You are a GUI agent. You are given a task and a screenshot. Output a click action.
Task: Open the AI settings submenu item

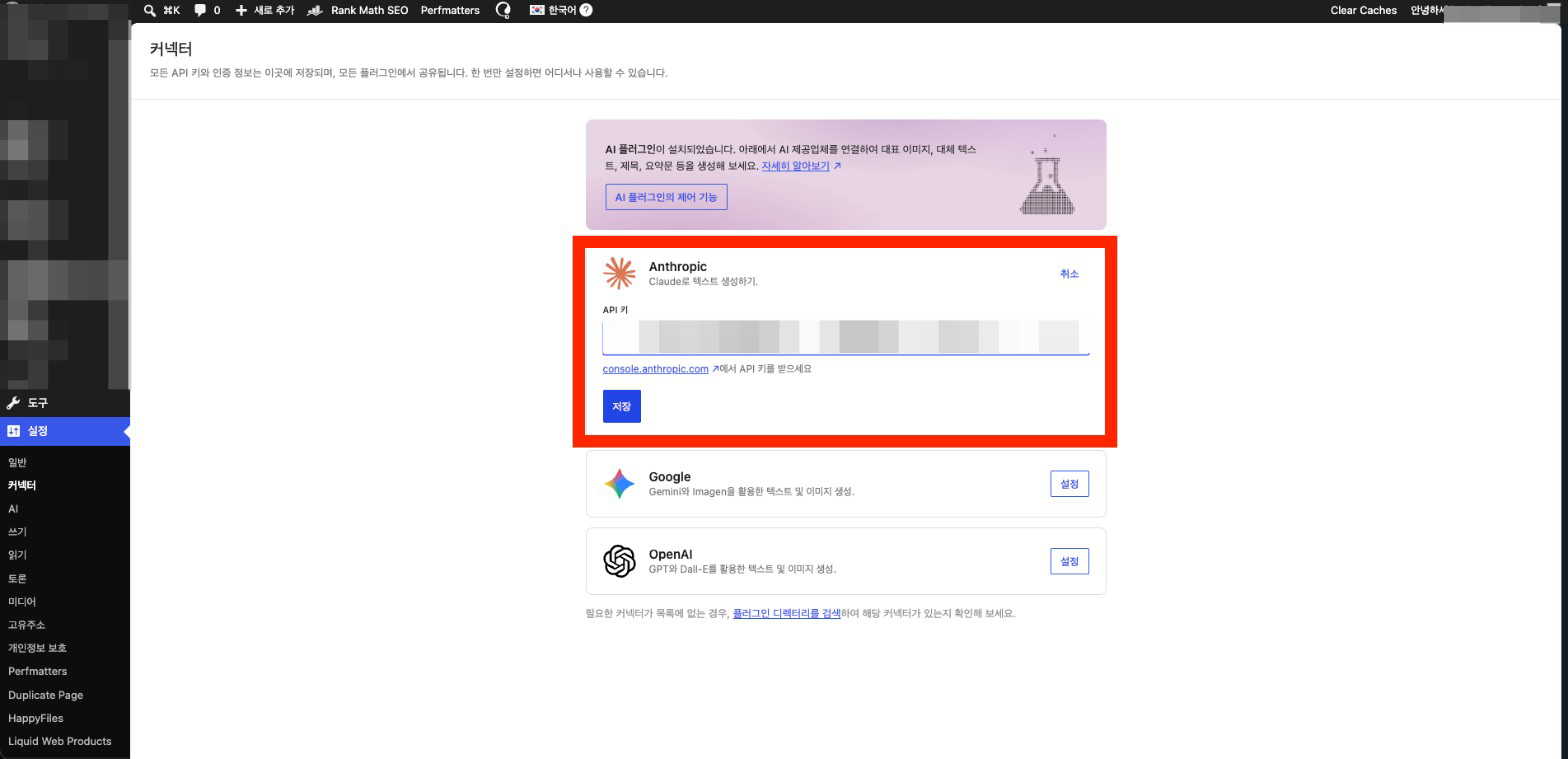click(13, 509)
